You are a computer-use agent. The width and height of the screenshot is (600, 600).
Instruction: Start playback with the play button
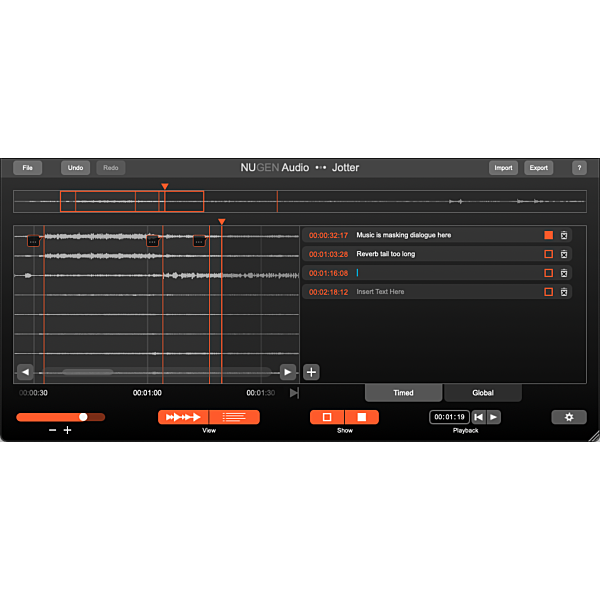[x=494, y=417]
